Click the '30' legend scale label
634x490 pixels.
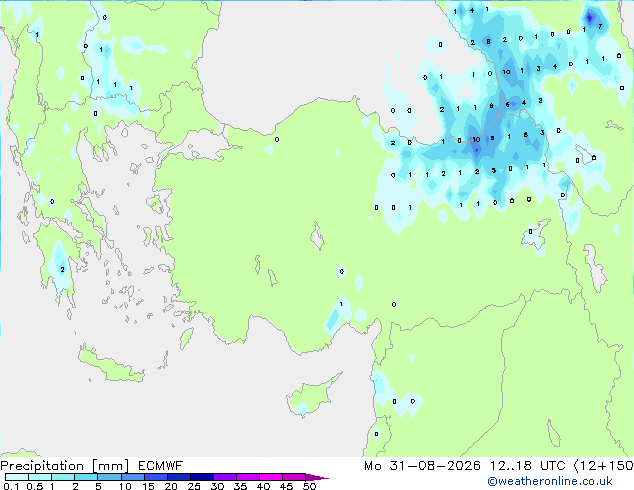point(218,486)
